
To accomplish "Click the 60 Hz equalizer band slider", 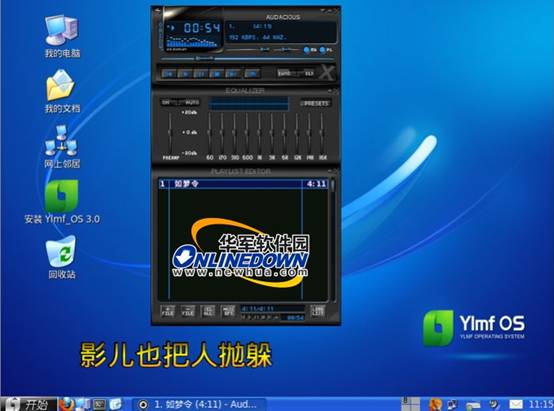I will click(210, 133).
